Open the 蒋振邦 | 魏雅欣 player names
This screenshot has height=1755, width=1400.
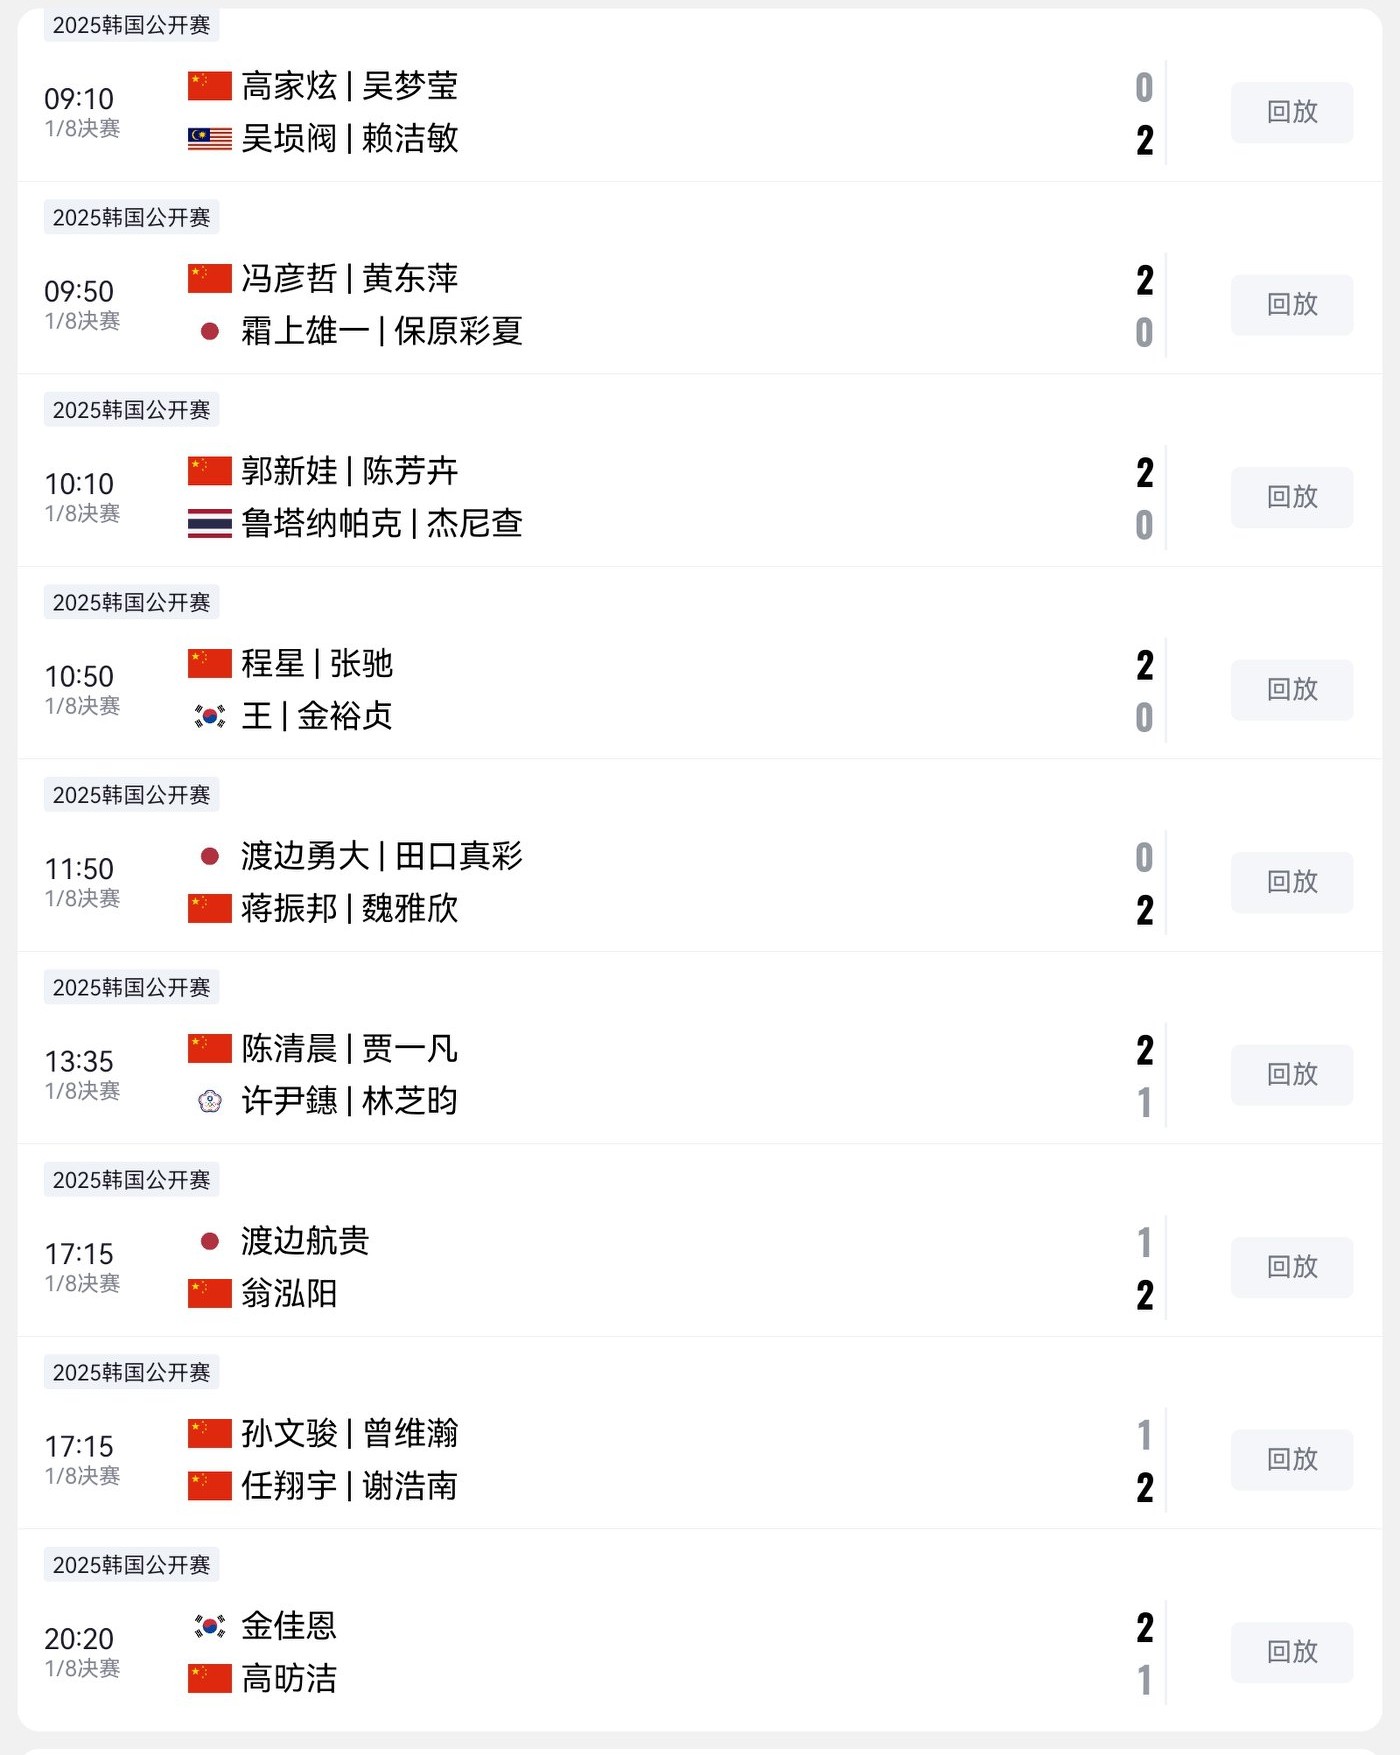coord(349,908)
